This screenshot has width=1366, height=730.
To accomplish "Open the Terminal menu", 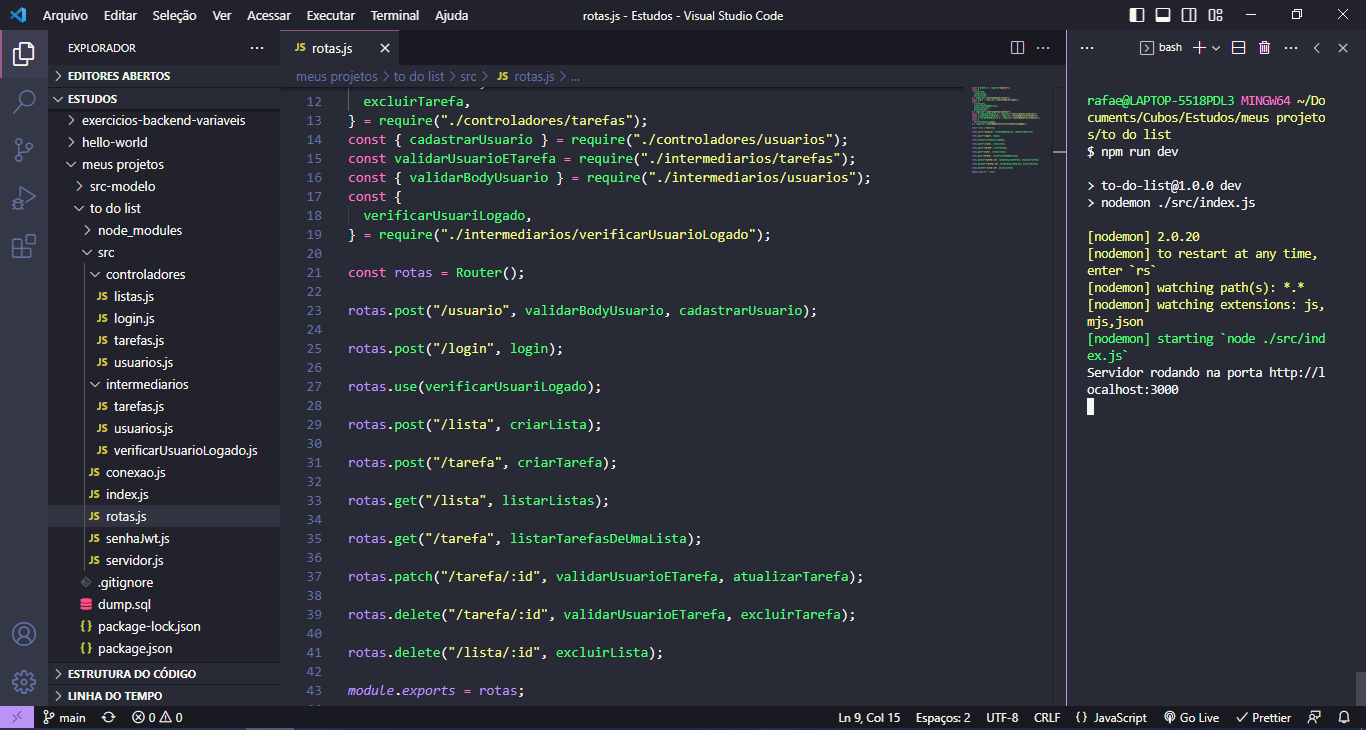I will tap(394, 15).
